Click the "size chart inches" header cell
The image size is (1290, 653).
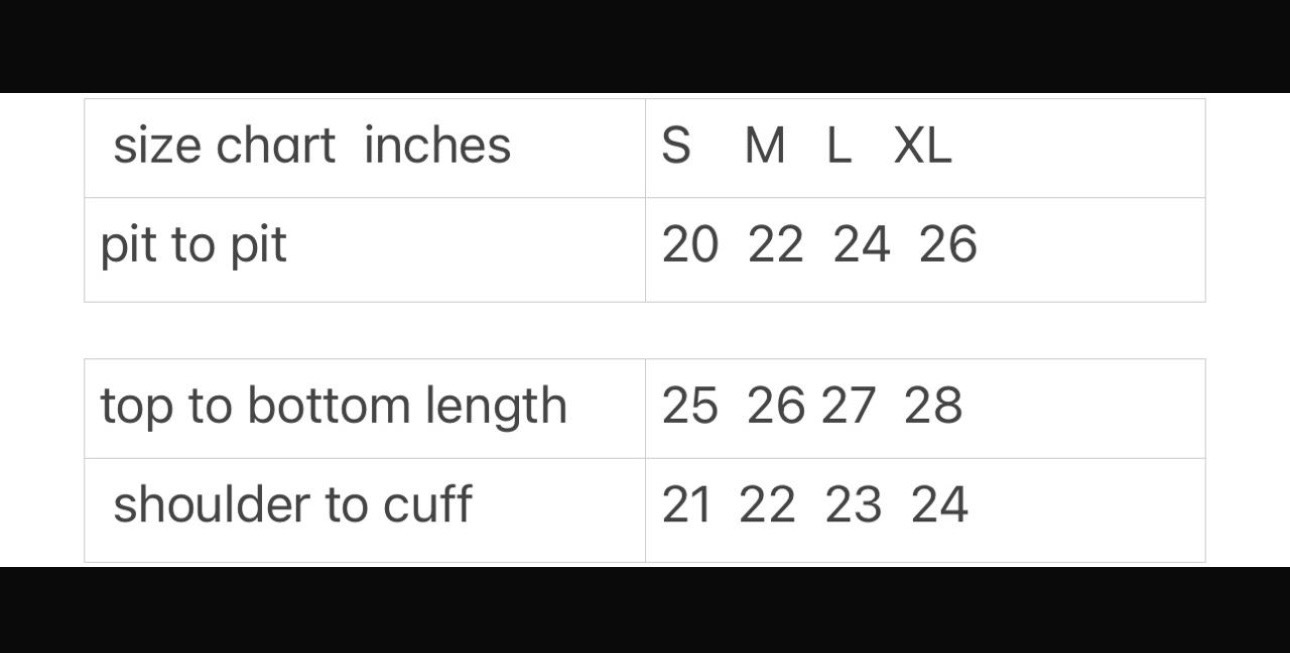(x=312, y=146)
